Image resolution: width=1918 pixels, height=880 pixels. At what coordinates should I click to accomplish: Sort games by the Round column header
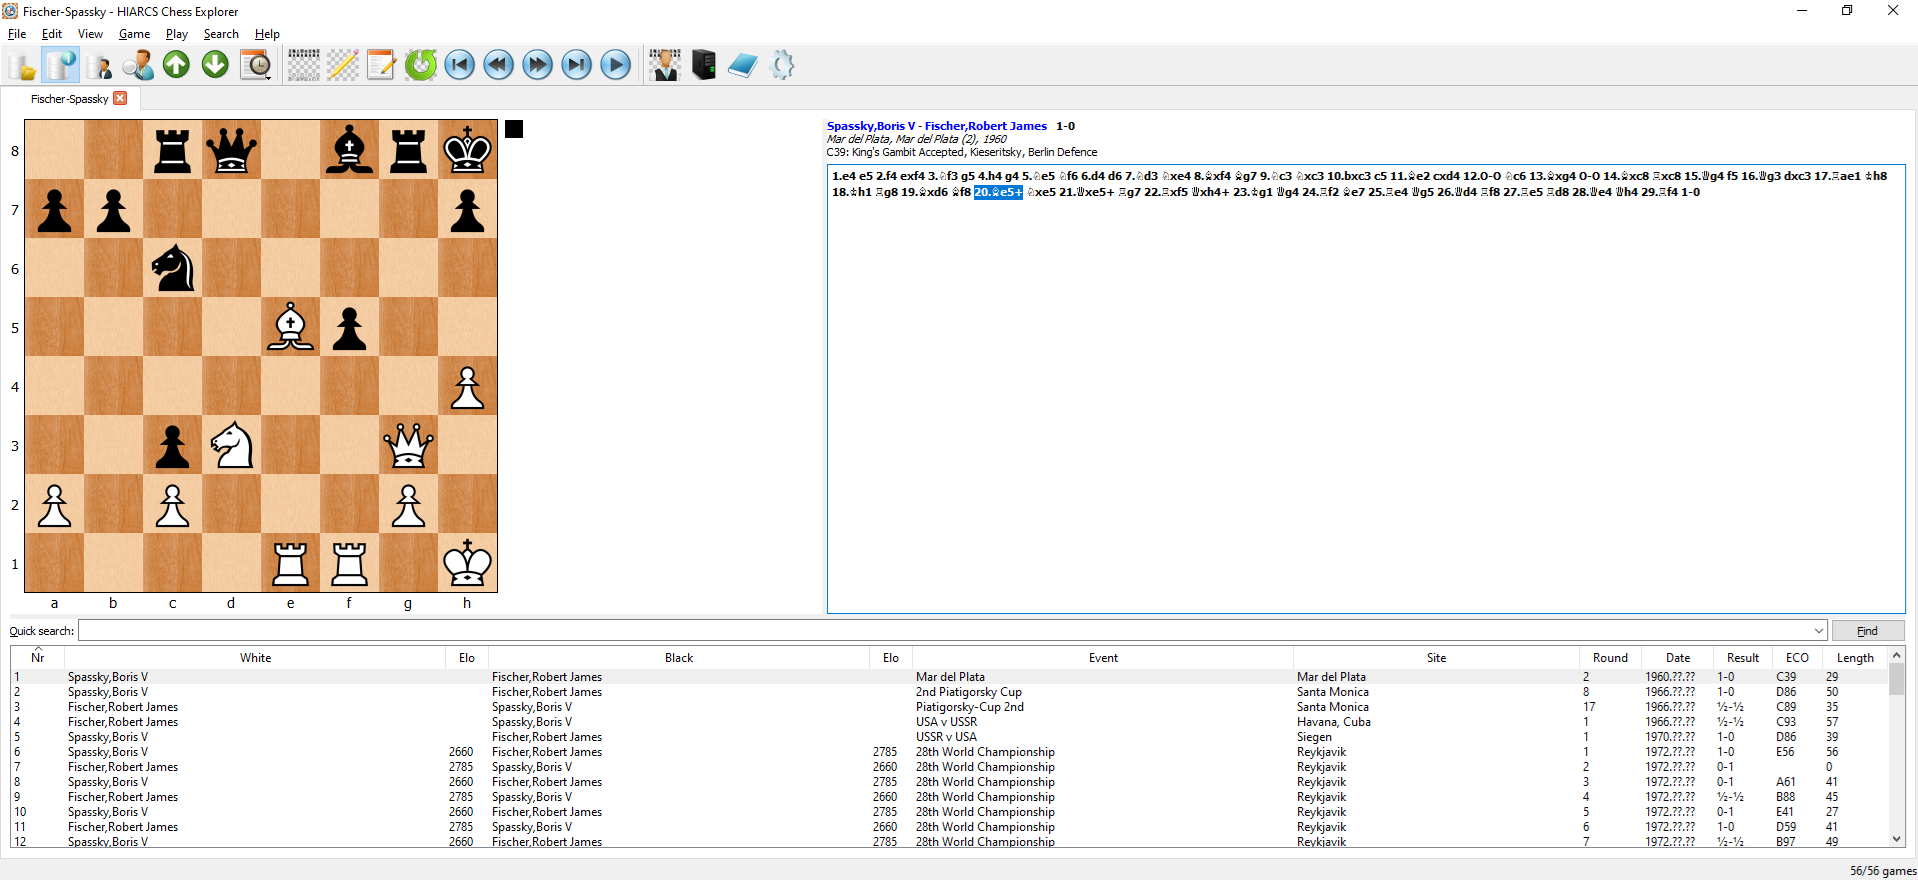(x=1610, y=658)
